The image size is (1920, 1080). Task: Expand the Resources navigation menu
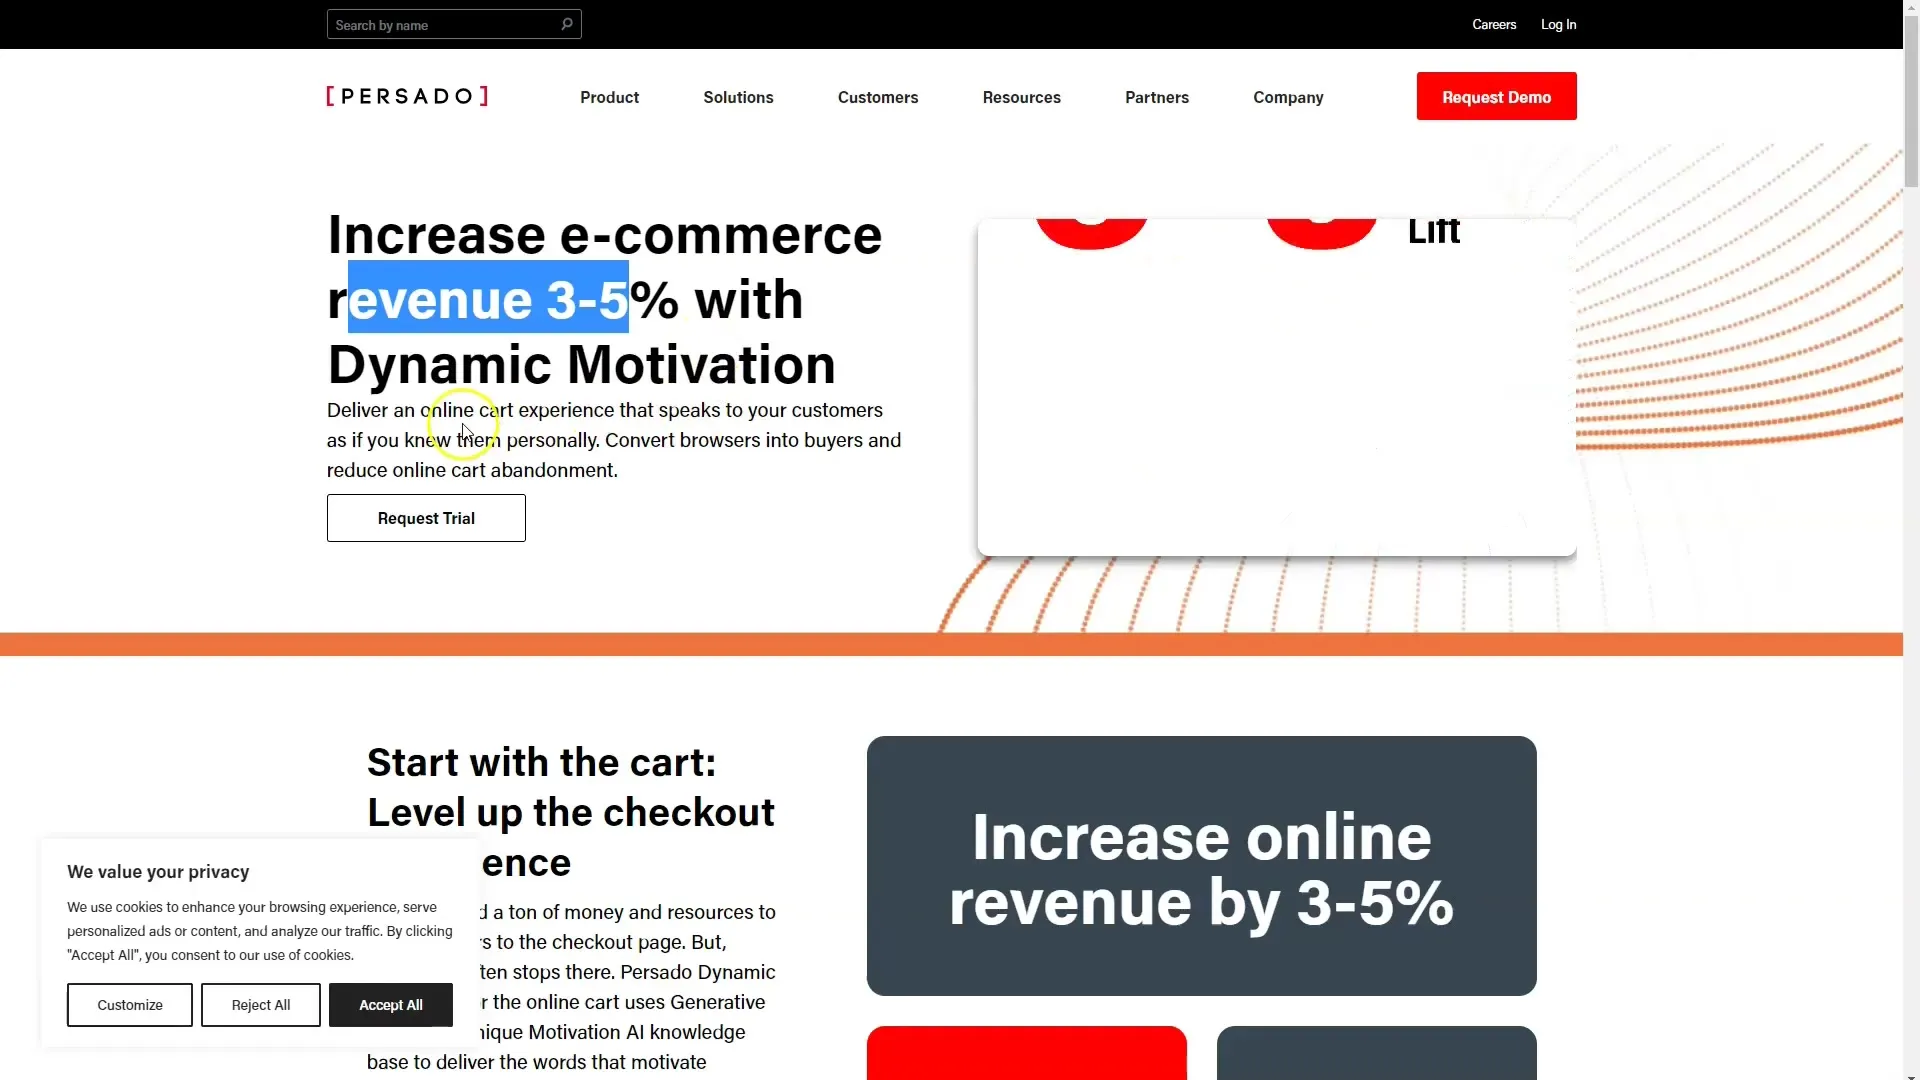pyautogui.click(x=1021, y=96)
